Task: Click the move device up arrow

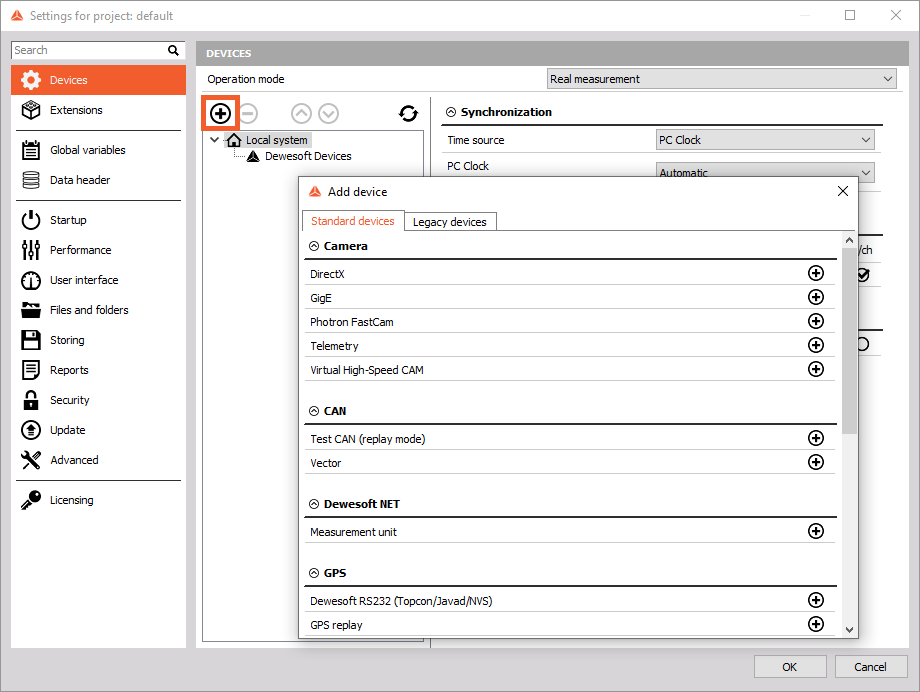Action: tap(302, 113)
